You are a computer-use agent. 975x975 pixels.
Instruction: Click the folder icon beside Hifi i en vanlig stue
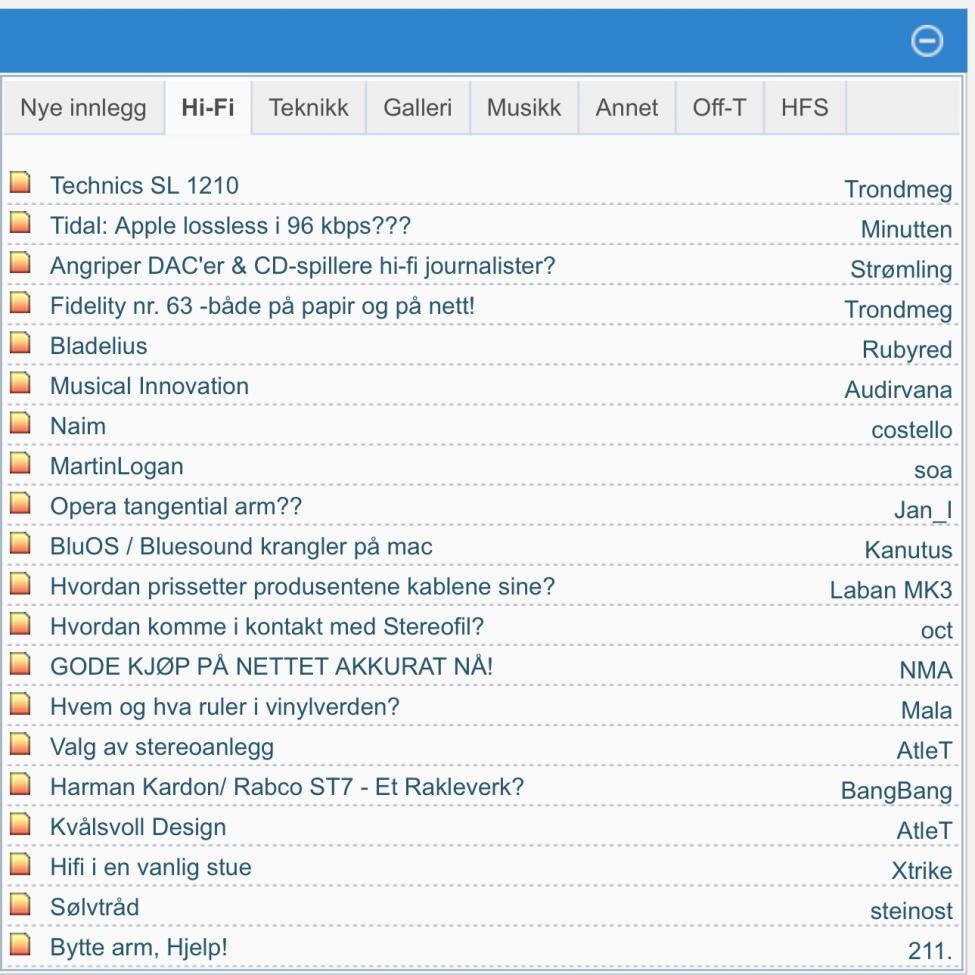[20, 864]
